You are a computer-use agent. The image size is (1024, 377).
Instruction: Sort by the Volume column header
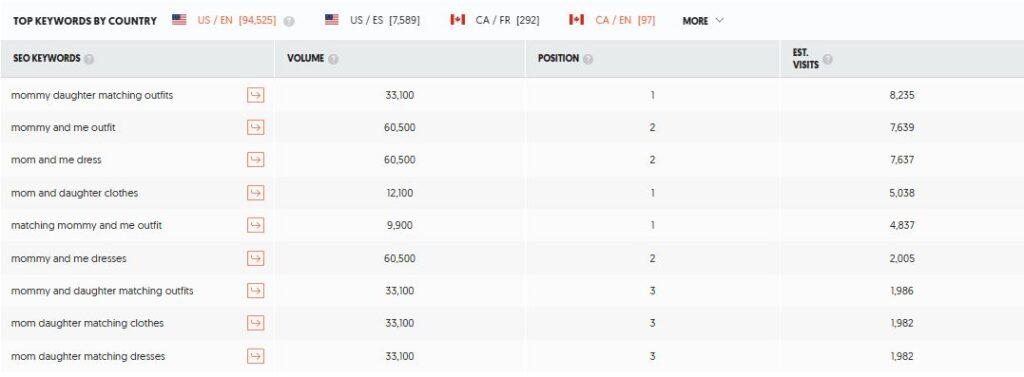305,58
